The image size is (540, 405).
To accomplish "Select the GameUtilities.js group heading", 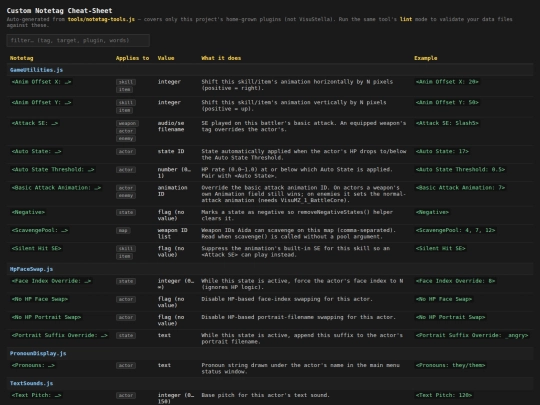I will [x=36, y=70].
